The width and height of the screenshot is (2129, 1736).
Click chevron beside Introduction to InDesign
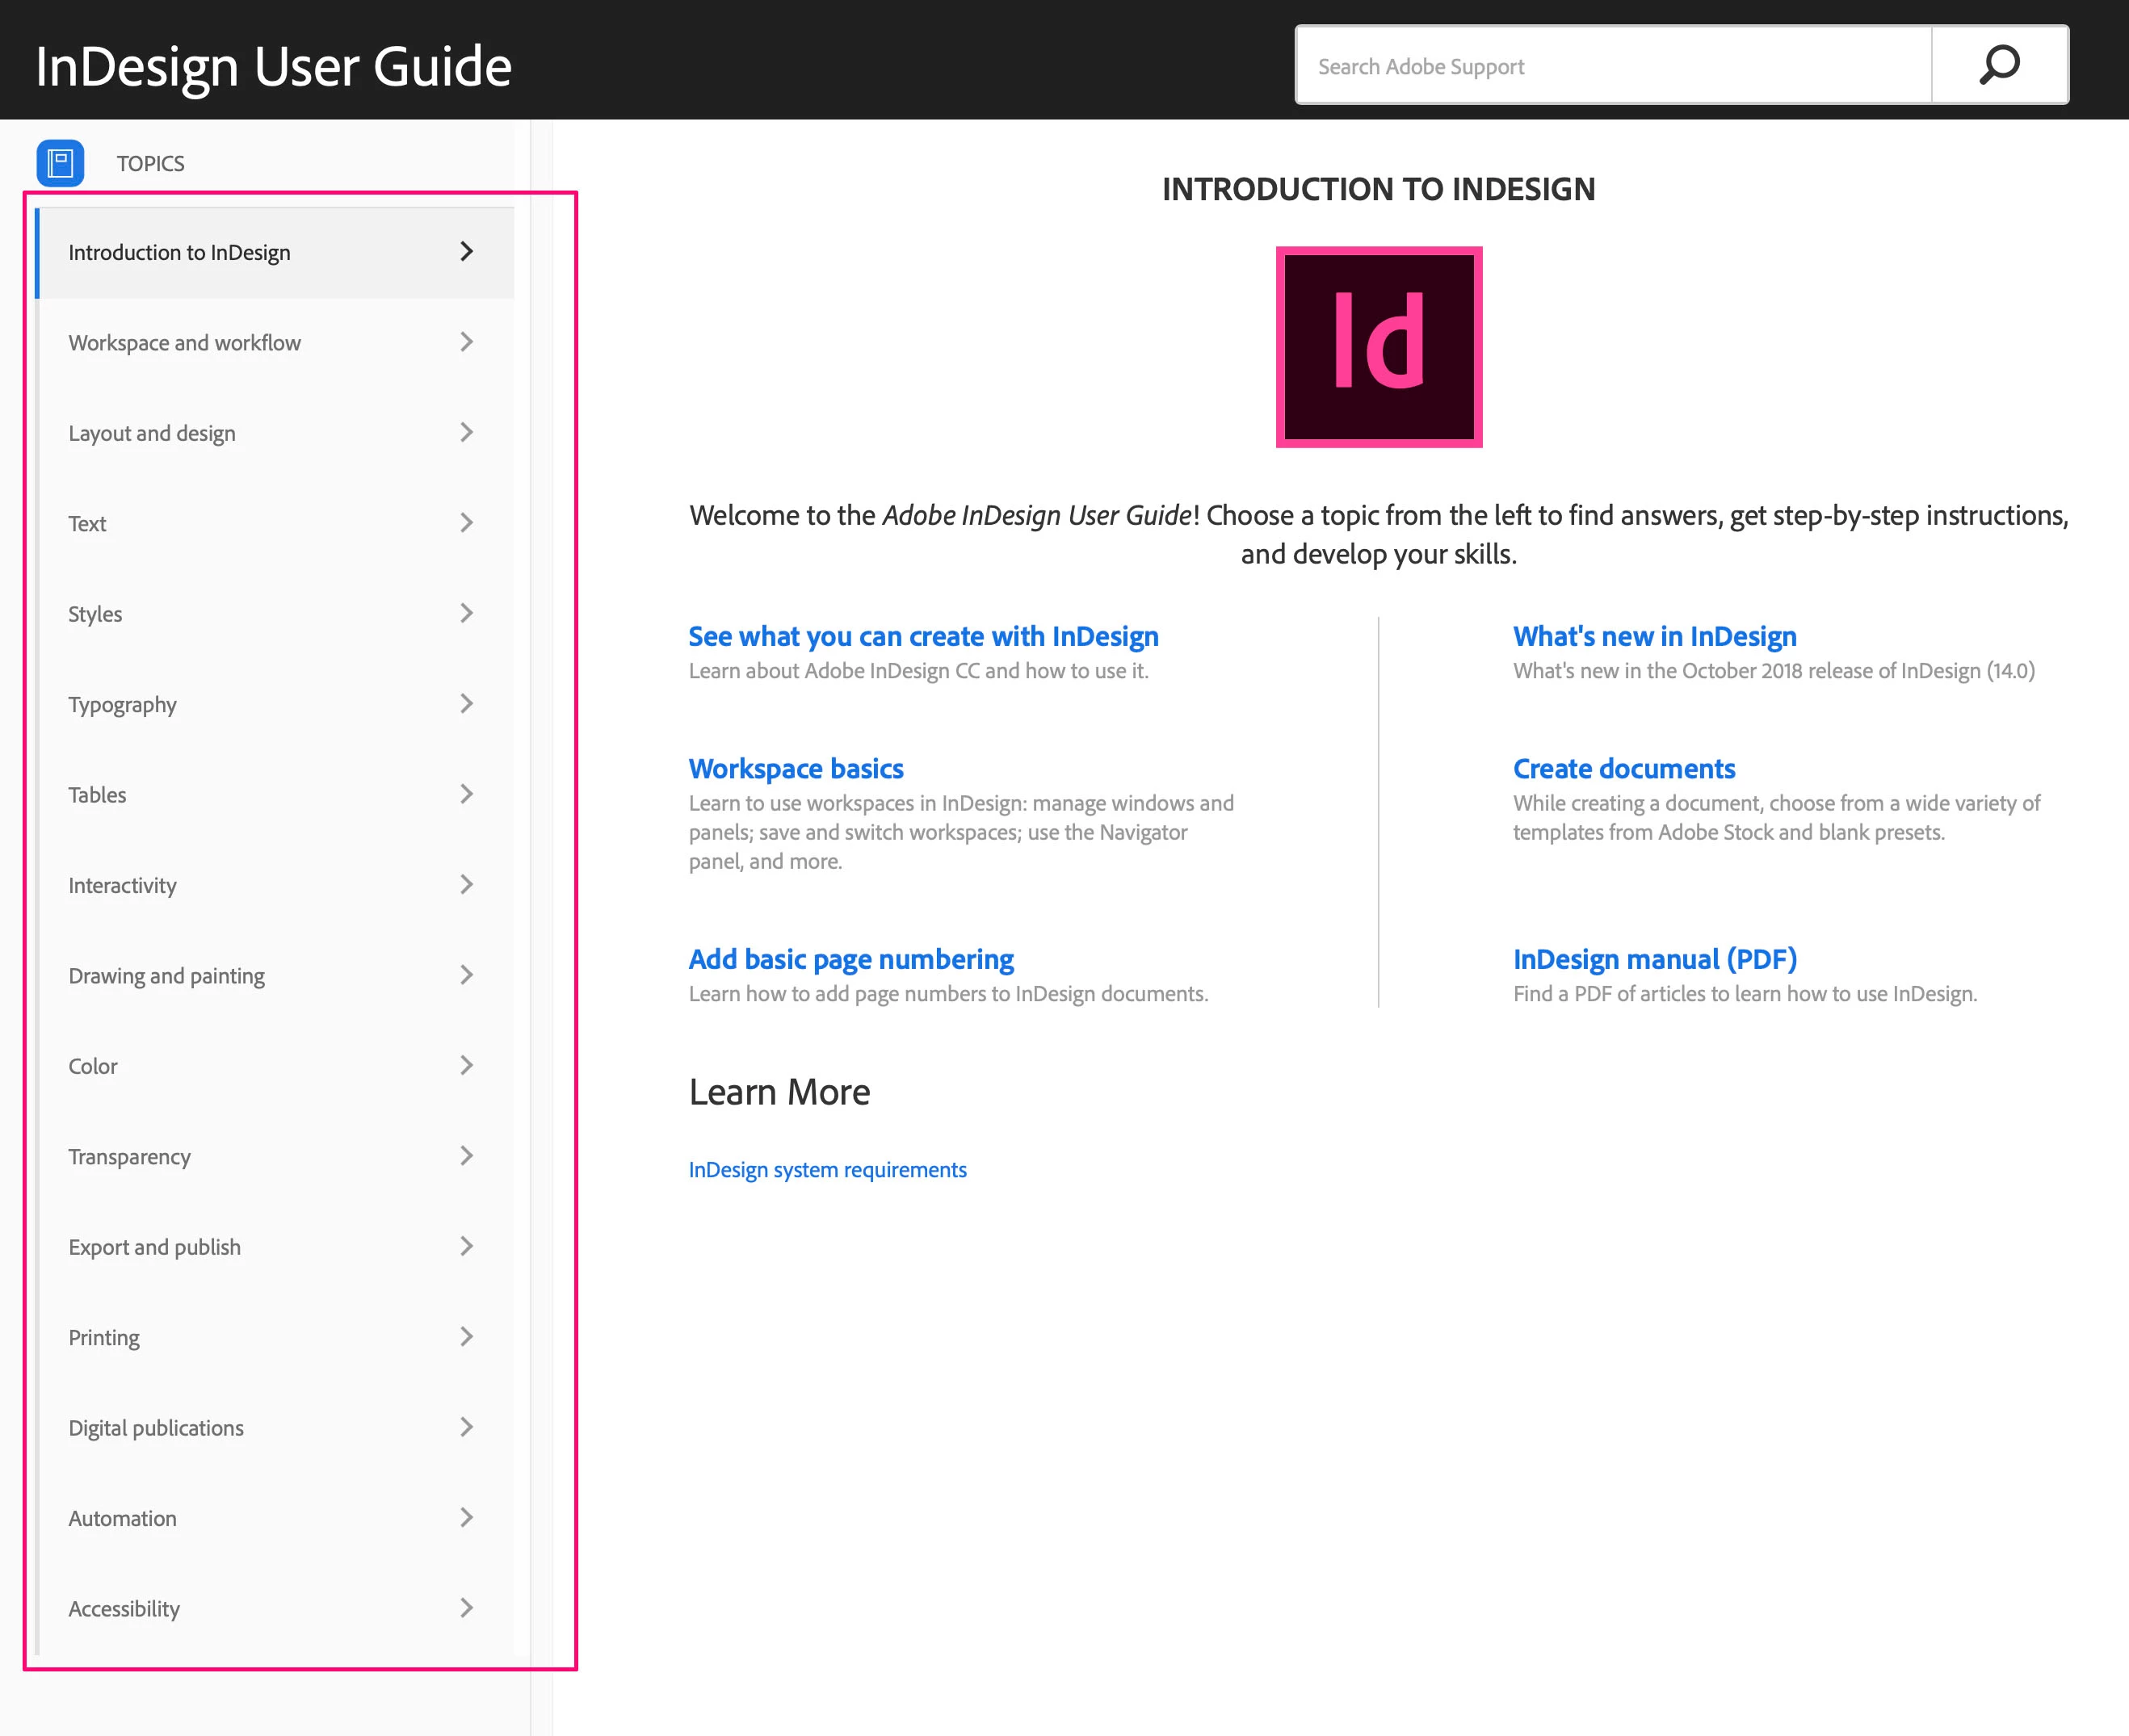coord(466,252)
